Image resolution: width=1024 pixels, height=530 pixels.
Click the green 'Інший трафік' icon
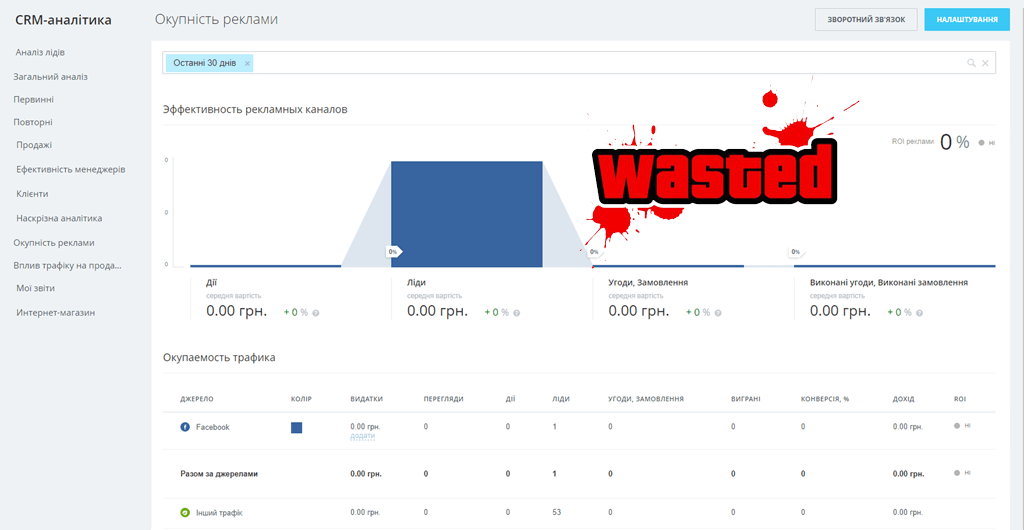(185, 513)
